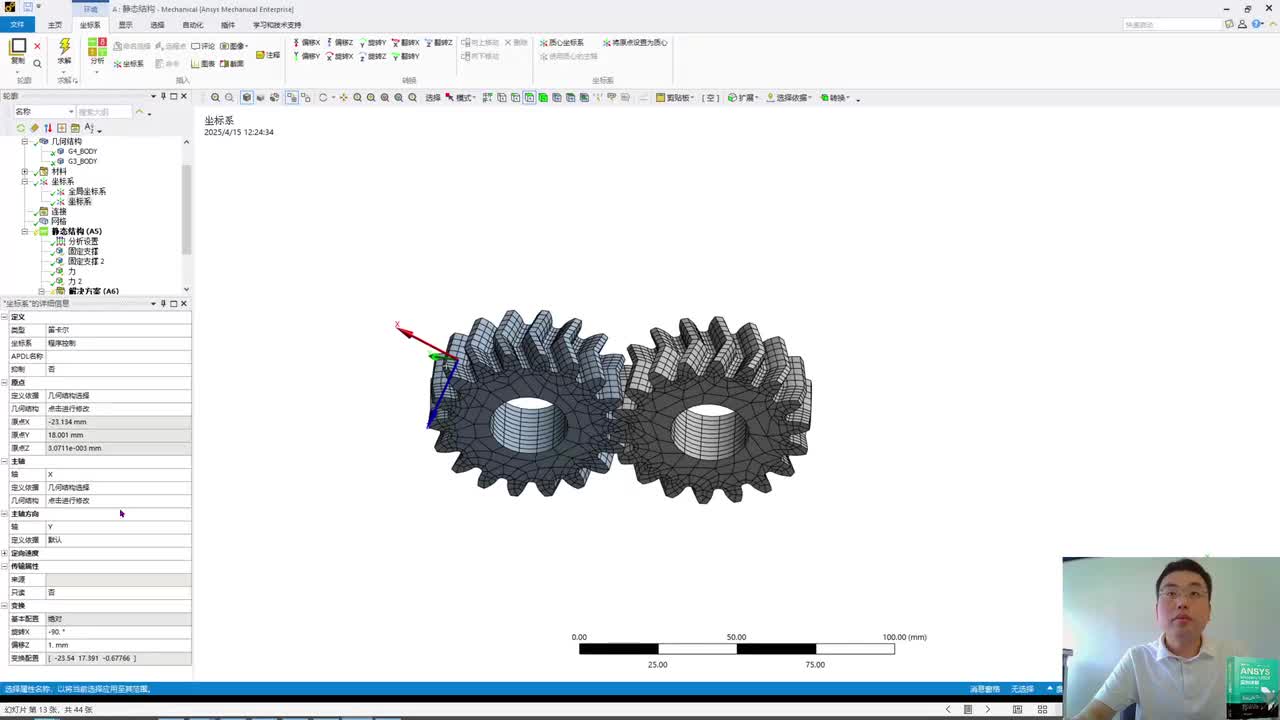Click the 原点X value field
The width and height of the screenshot is (1280, 720).
[118, 422]
